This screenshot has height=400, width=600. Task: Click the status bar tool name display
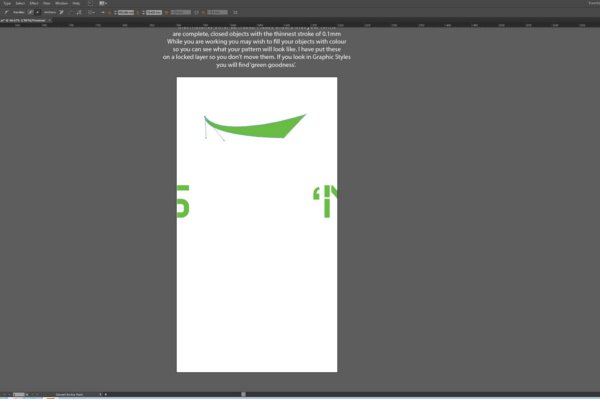tap(69, 395)
